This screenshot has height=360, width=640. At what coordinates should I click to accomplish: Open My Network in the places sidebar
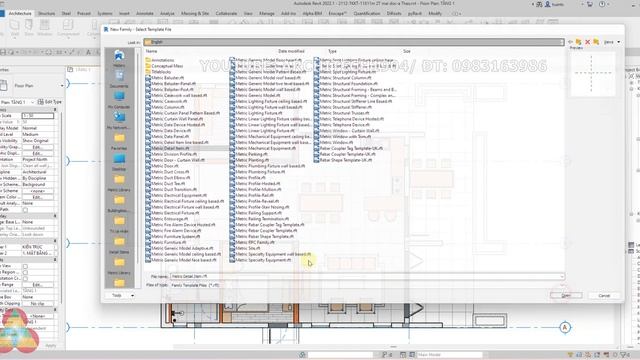[x=119, y=121]
